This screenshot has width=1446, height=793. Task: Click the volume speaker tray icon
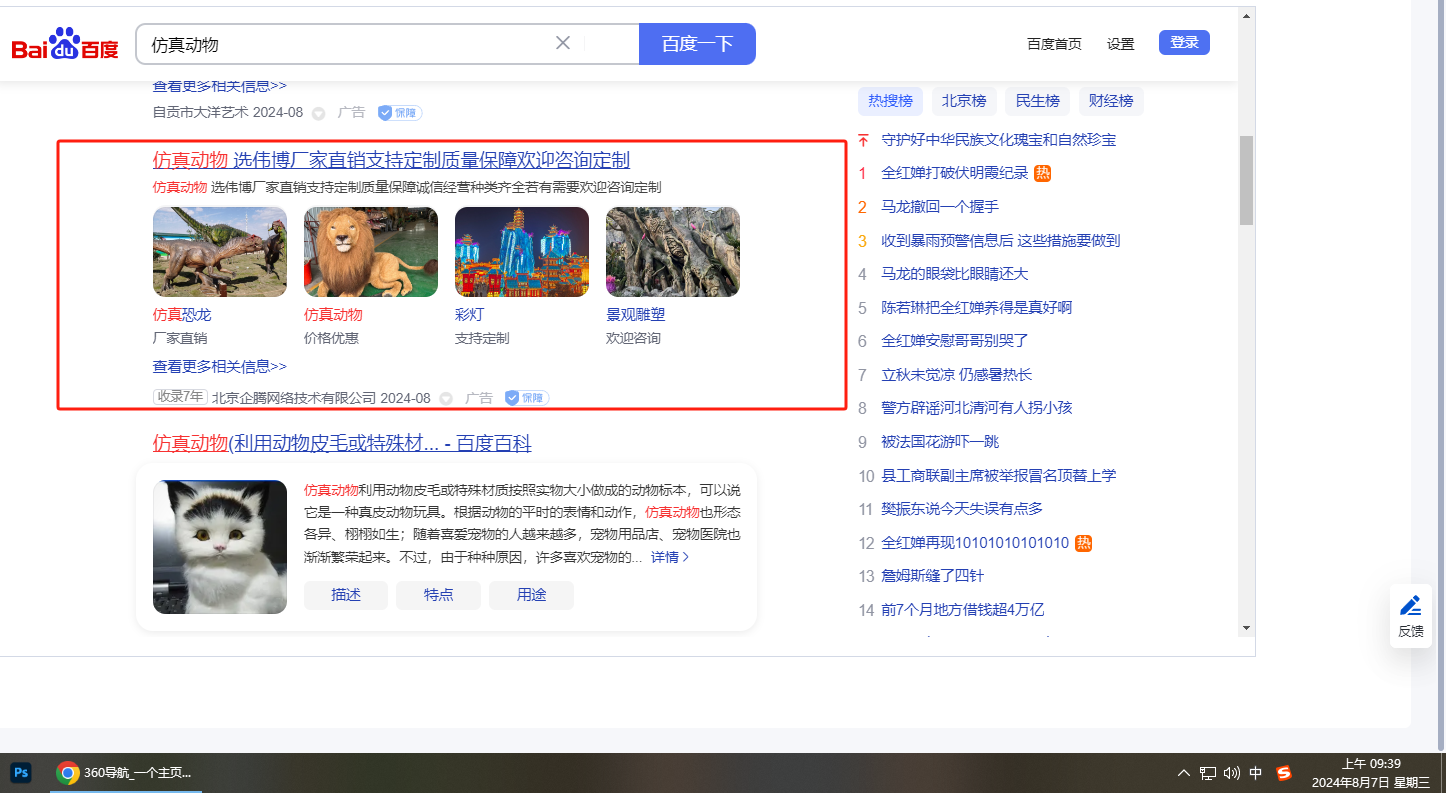pyautogui.click(x=1232, y=773)
